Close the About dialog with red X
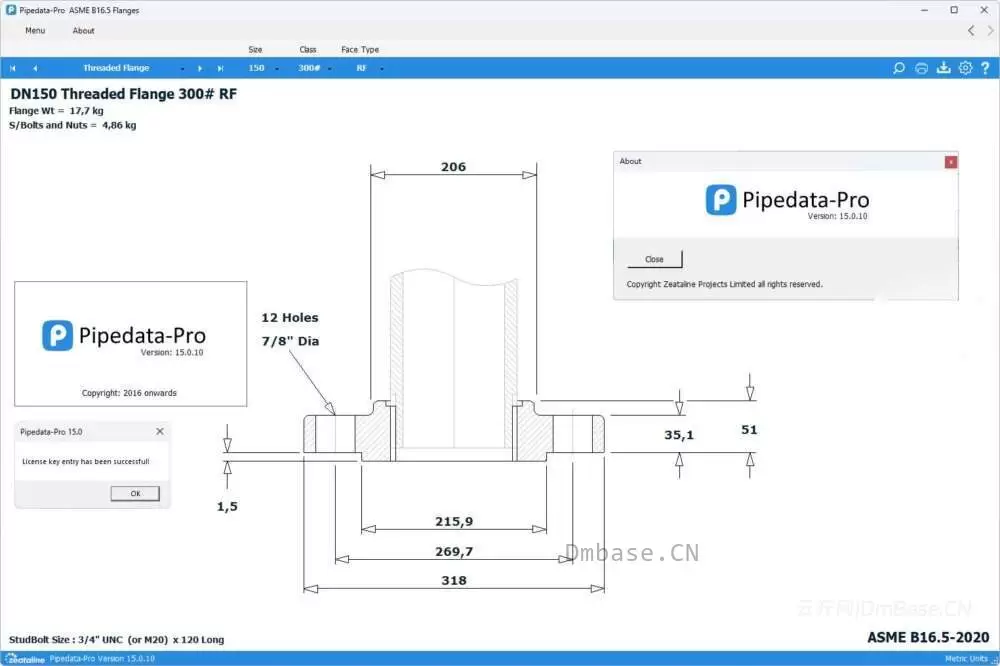 [x=950, y=162]
